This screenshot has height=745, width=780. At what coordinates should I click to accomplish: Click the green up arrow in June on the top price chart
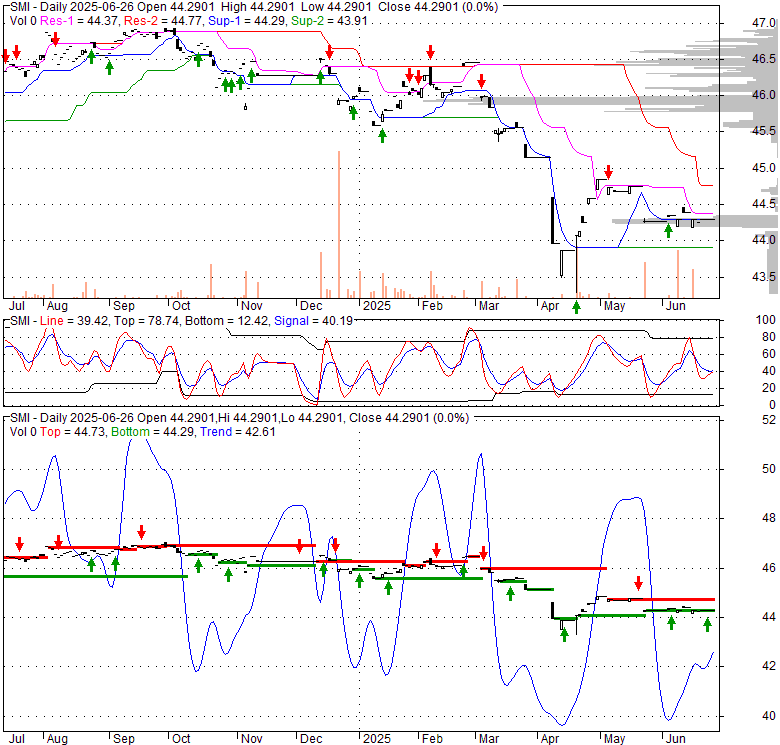(668, 231)
